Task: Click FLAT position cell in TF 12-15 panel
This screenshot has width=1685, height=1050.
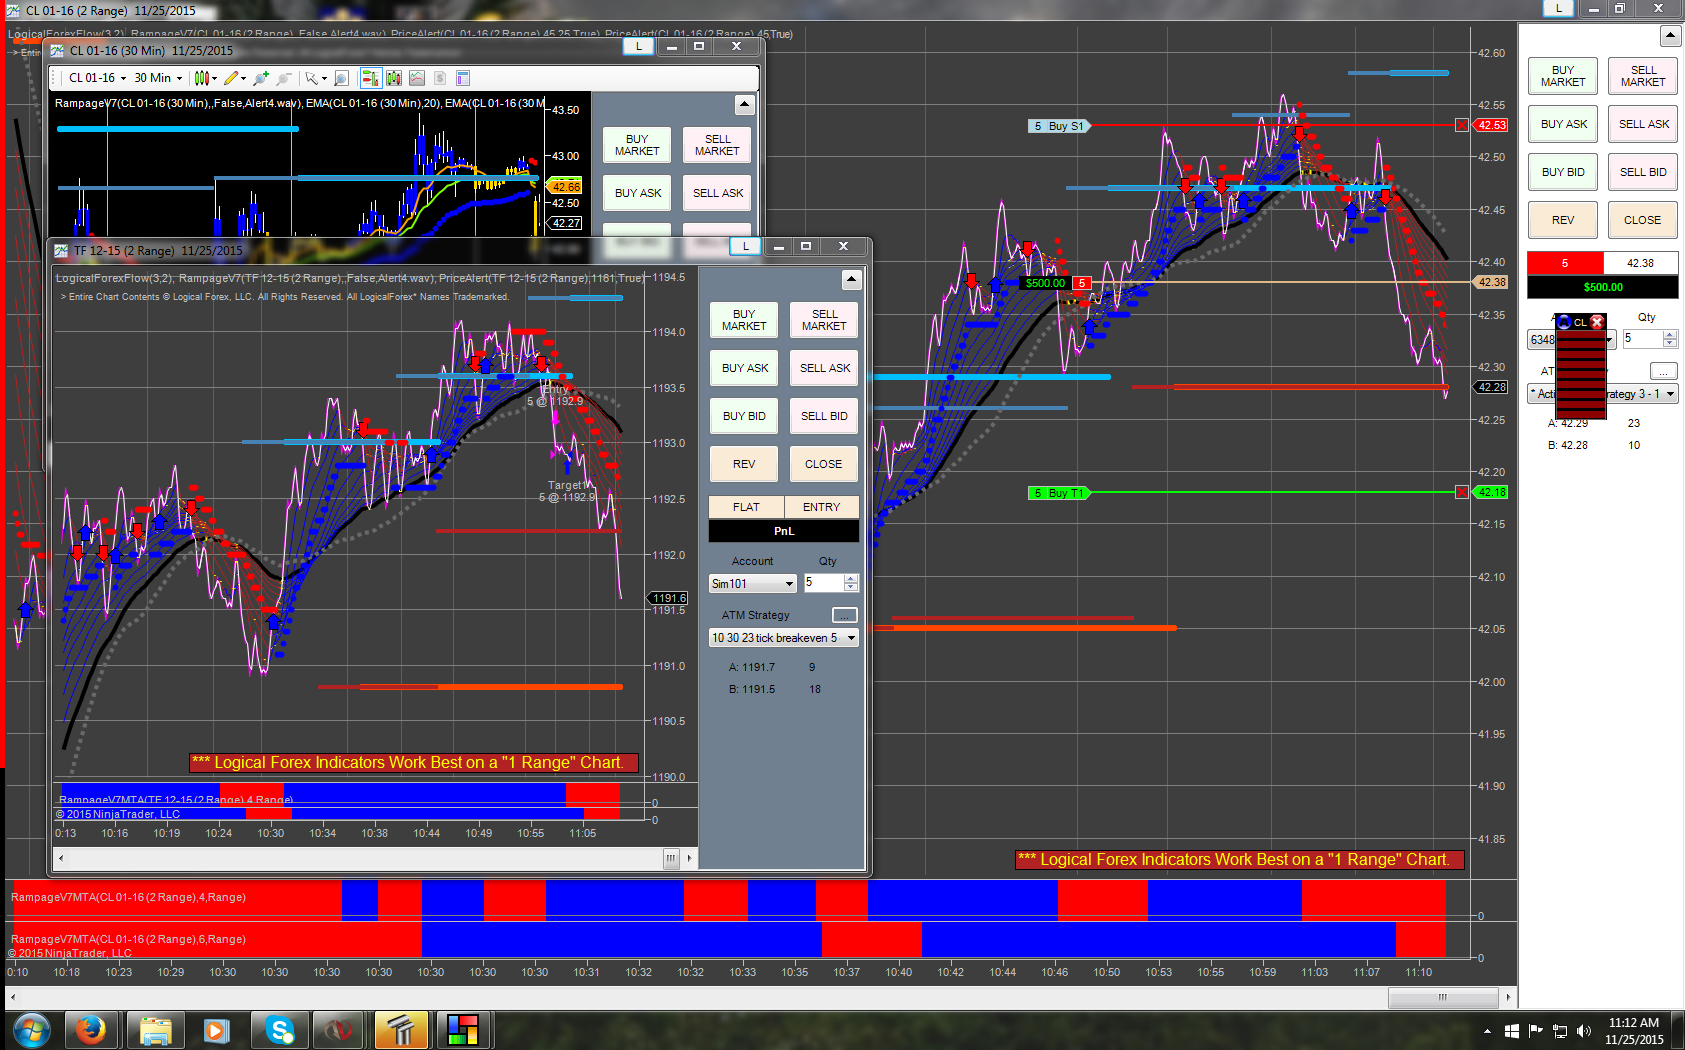Action: (x=746, y=507)
